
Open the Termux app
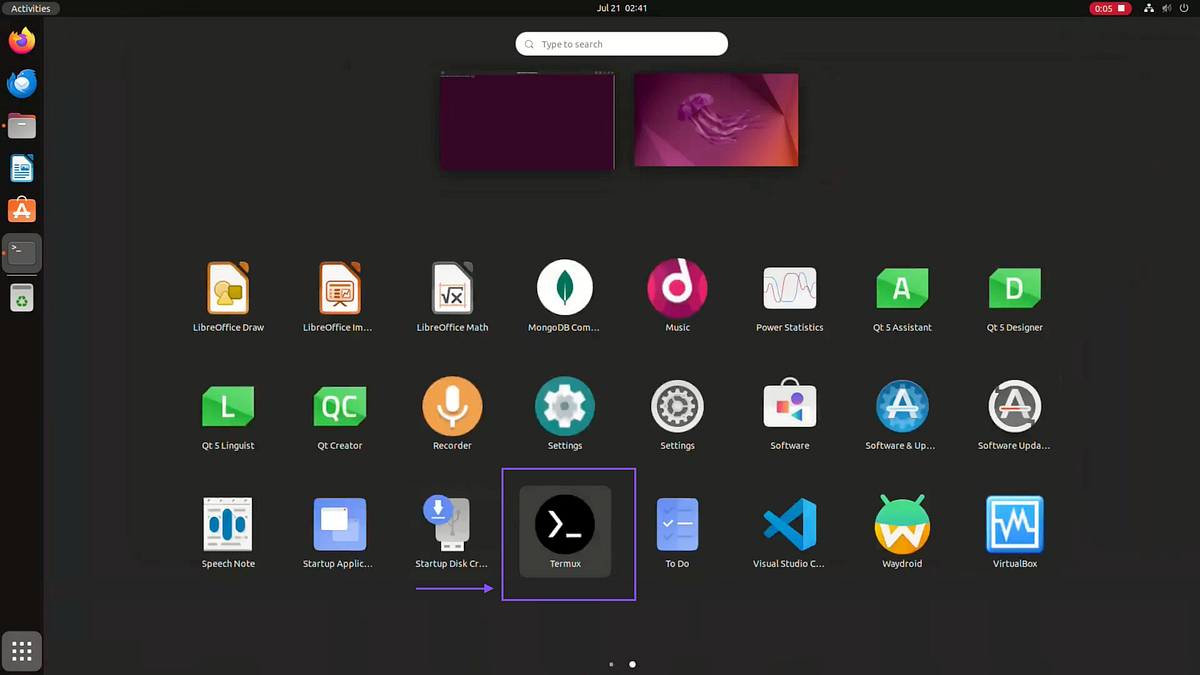coord(565,523)
